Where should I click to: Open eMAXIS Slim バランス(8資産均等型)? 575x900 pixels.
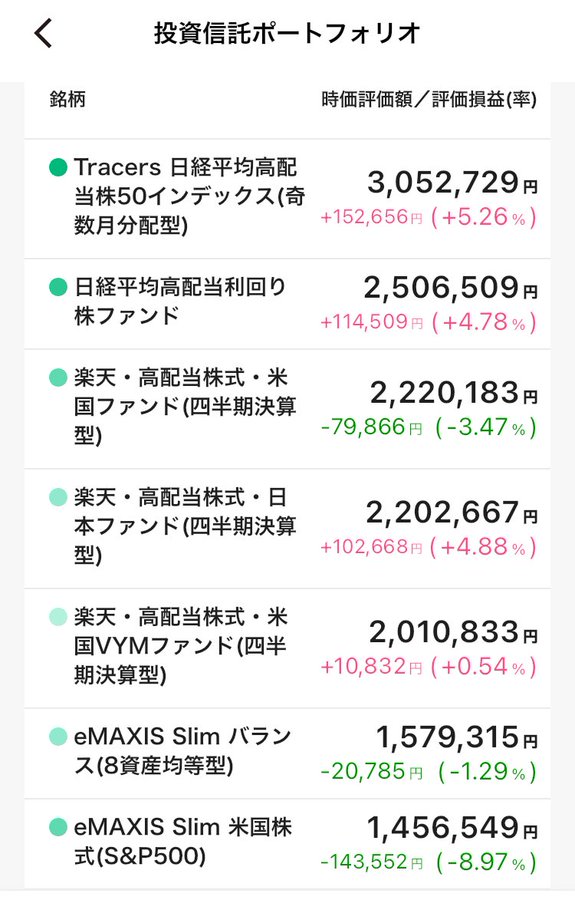coord(287,753)
